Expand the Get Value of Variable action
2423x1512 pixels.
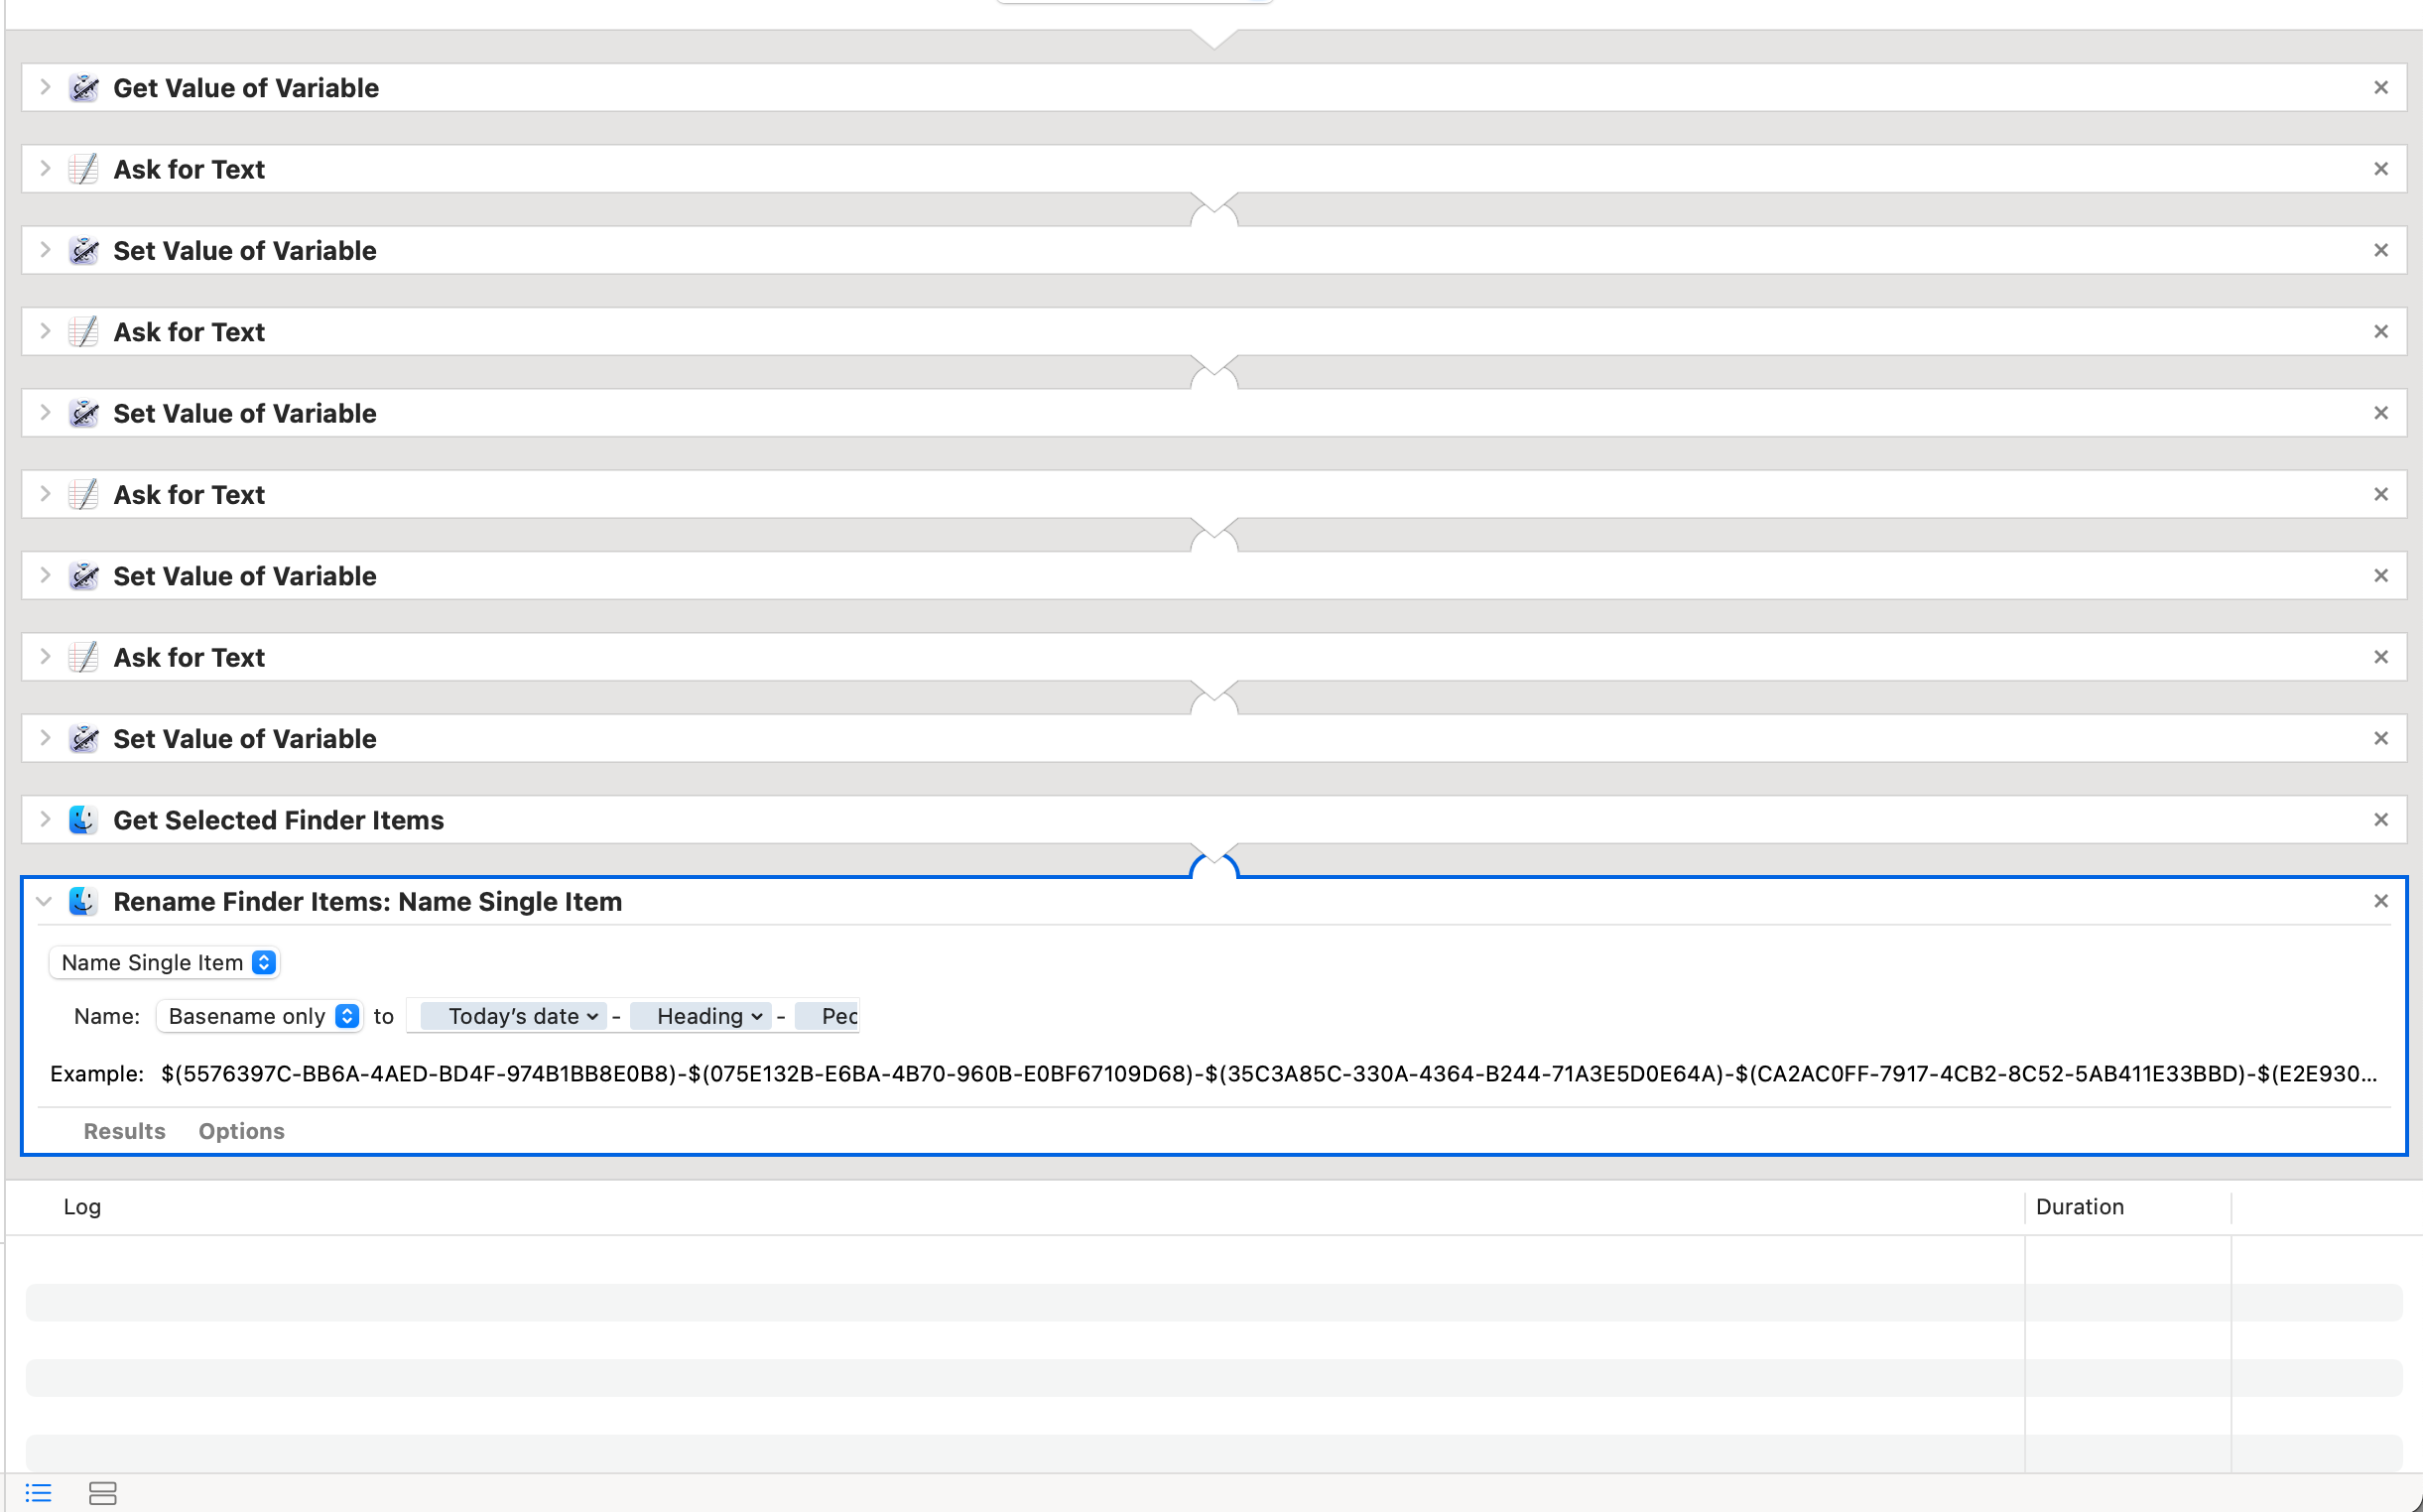pos(44,87)
